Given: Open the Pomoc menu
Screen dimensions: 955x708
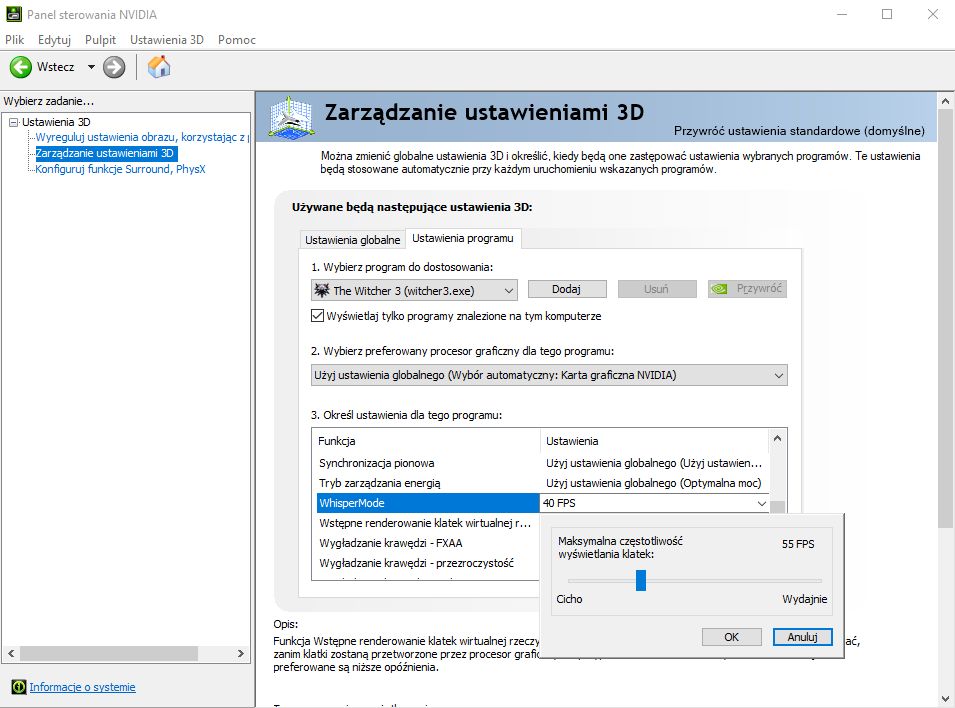Looking at the screenshot, I should coord(237,40).
